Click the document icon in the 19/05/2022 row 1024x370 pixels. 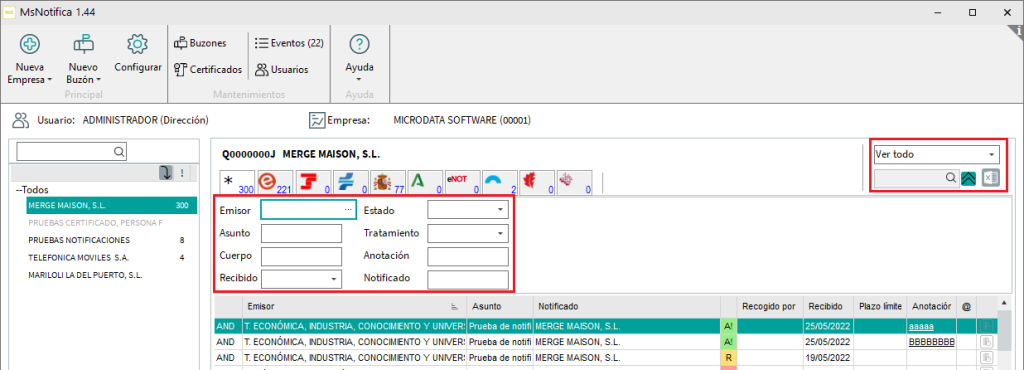[x=986, y=357]
